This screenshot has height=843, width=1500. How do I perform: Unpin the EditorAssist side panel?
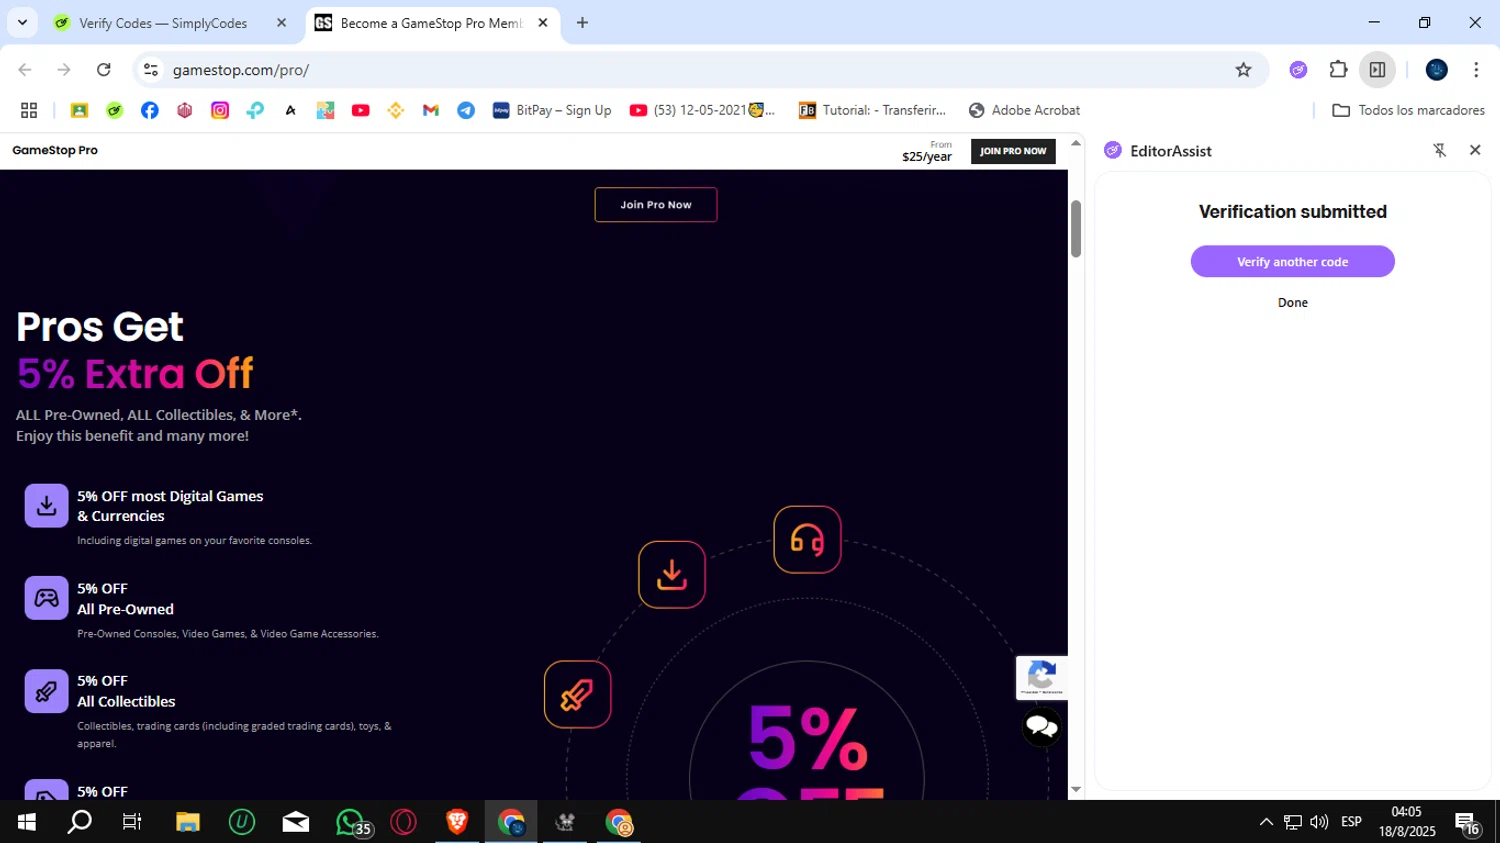pyautogui.click(x=1440, y=150)
